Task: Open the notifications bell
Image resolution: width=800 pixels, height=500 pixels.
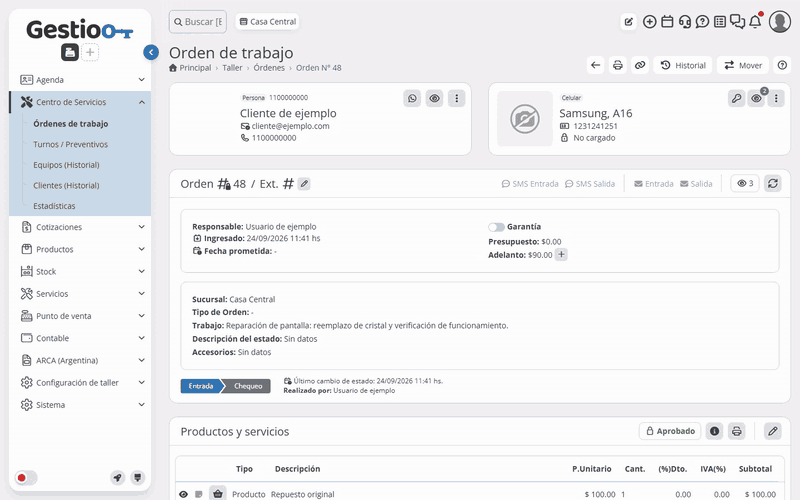Action: pyautogui.click(x=755, y=22)
